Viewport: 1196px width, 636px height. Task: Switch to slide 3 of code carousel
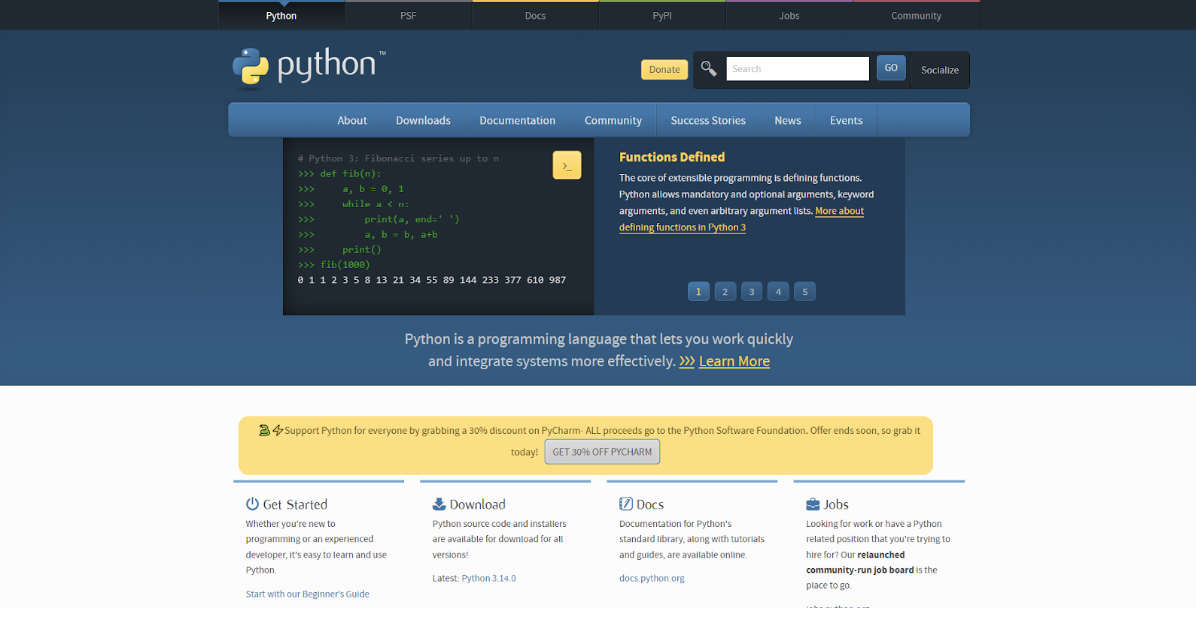click(752, 292)
